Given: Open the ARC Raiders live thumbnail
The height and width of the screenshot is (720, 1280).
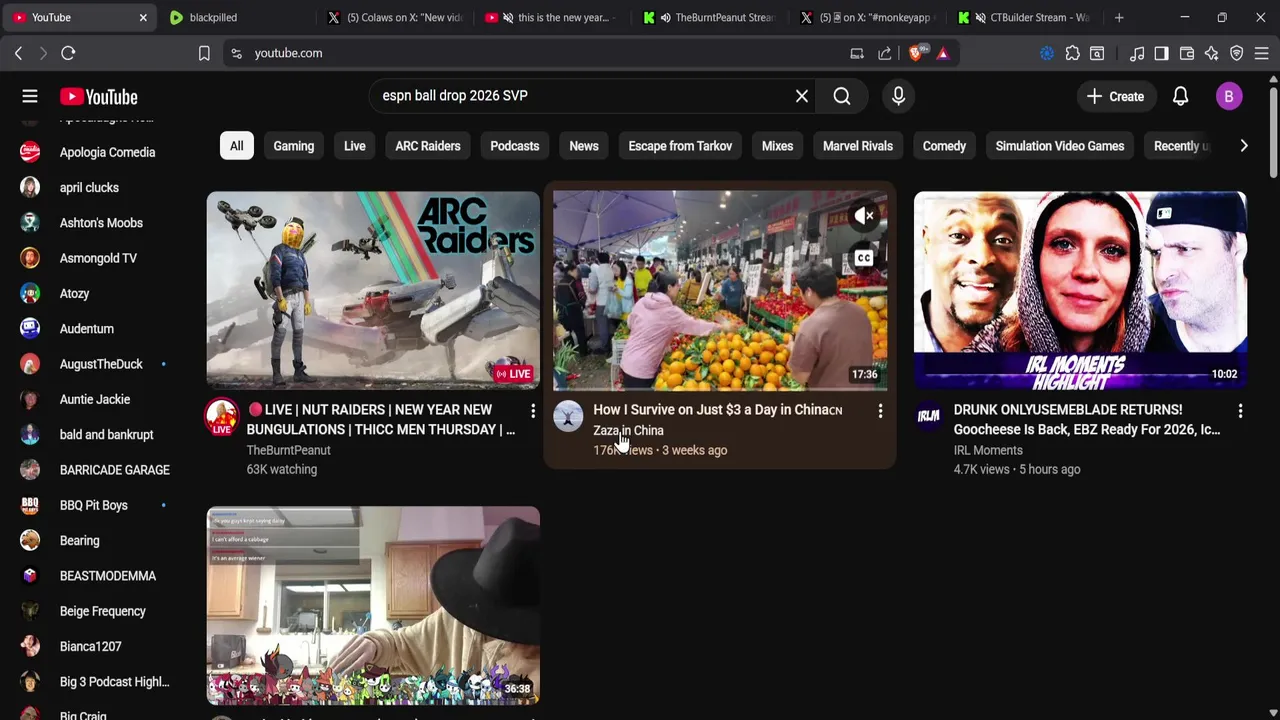Looking at the screenshot, I should click(x=373, y=289).
